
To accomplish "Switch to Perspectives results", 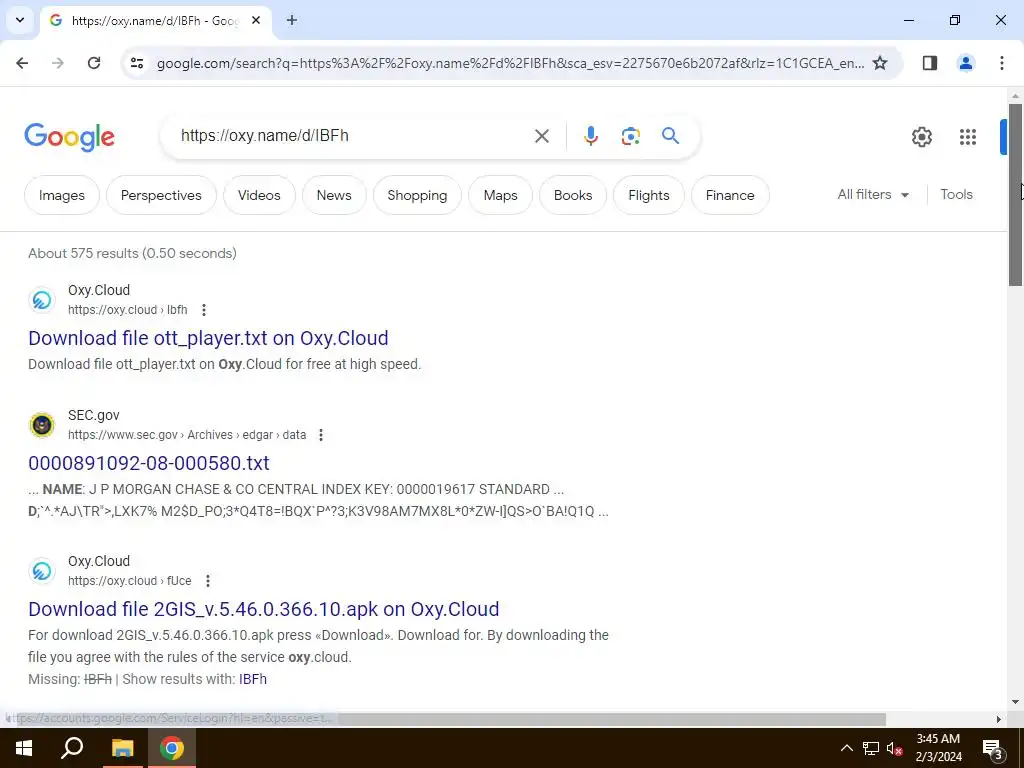I will 161,195.
